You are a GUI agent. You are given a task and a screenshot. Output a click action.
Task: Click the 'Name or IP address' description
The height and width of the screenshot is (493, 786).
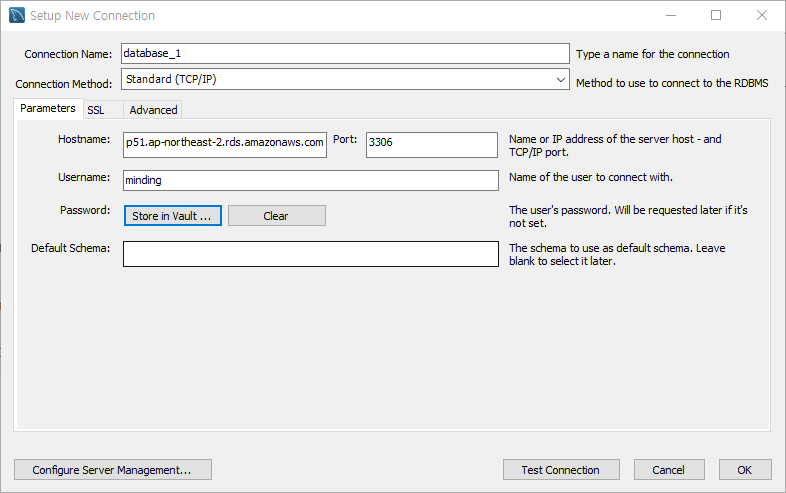[615, 145]
